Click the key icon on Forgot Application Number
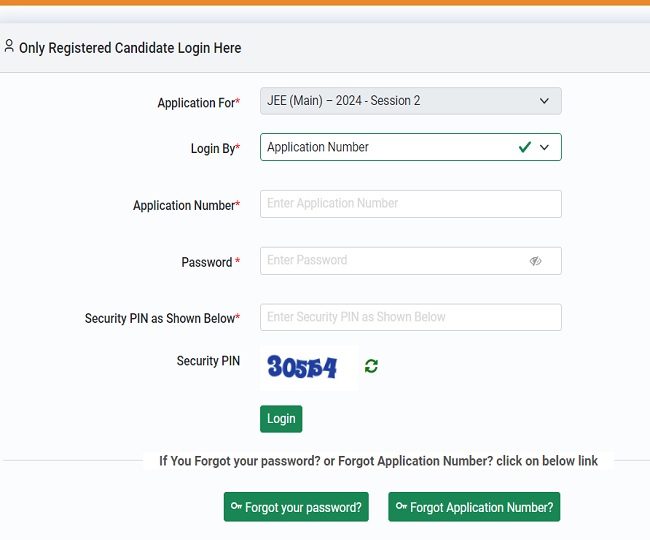The height and width of the screenshot is (540, 650). (x=401, y=507)
